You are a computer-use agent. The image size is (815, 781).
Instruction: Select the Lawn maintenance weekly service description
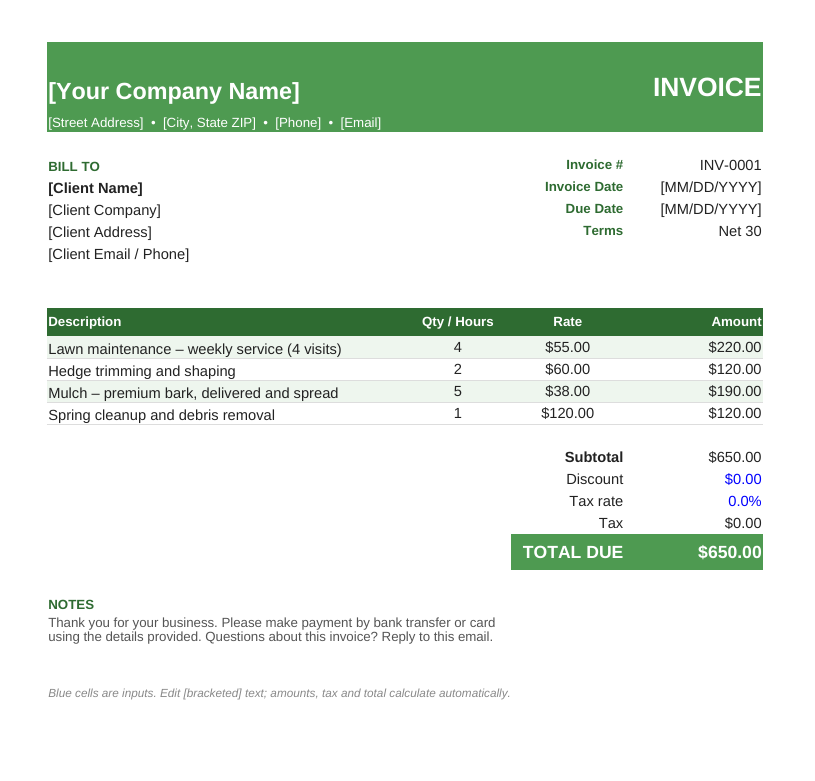[195, 349]
